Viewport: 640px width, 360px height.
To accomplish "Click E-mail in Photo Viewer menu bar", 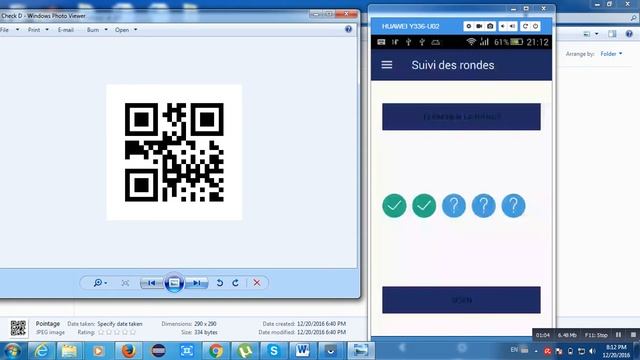I will coord(66,30).
